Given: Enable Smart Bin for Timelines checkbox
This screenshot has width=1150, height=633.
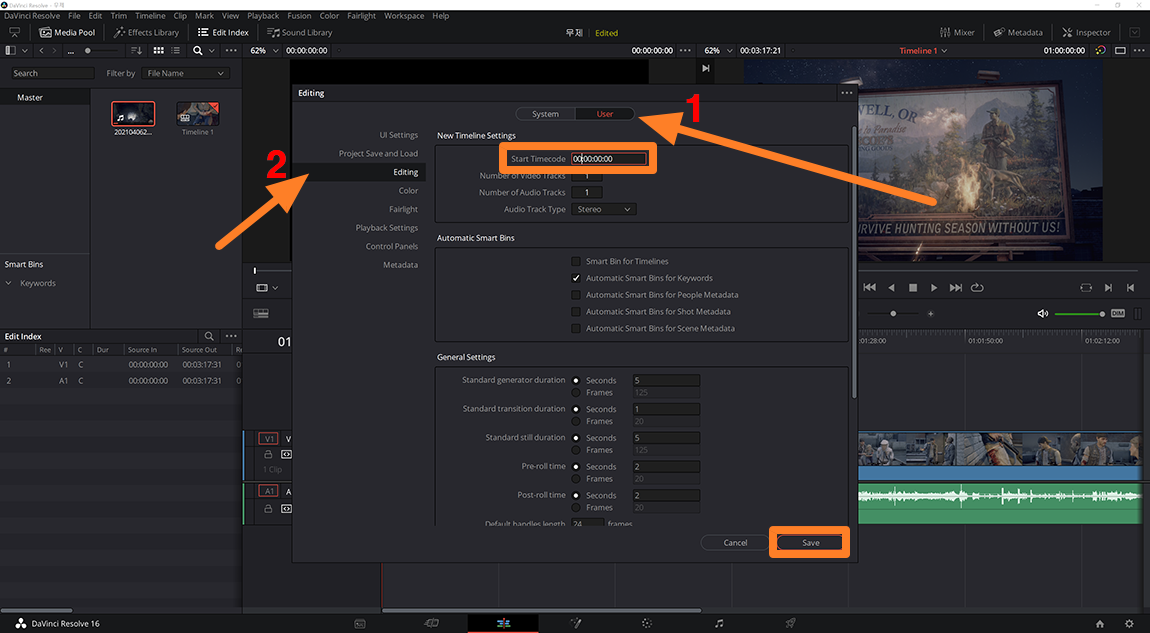Looking at the screenshot, I should point(576,261).
